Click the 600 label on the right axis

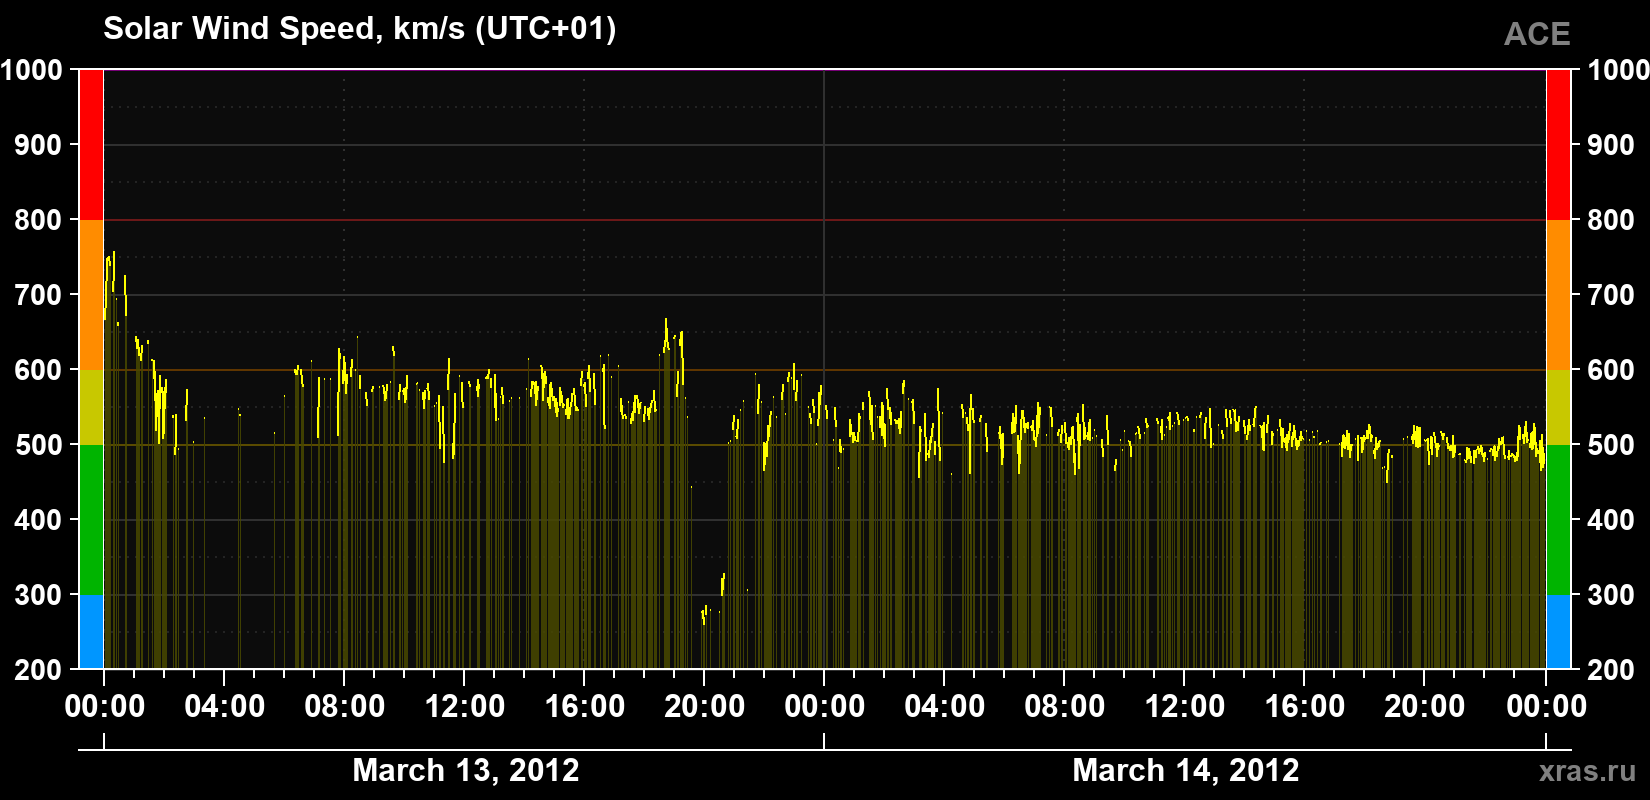coord(1611,370)
